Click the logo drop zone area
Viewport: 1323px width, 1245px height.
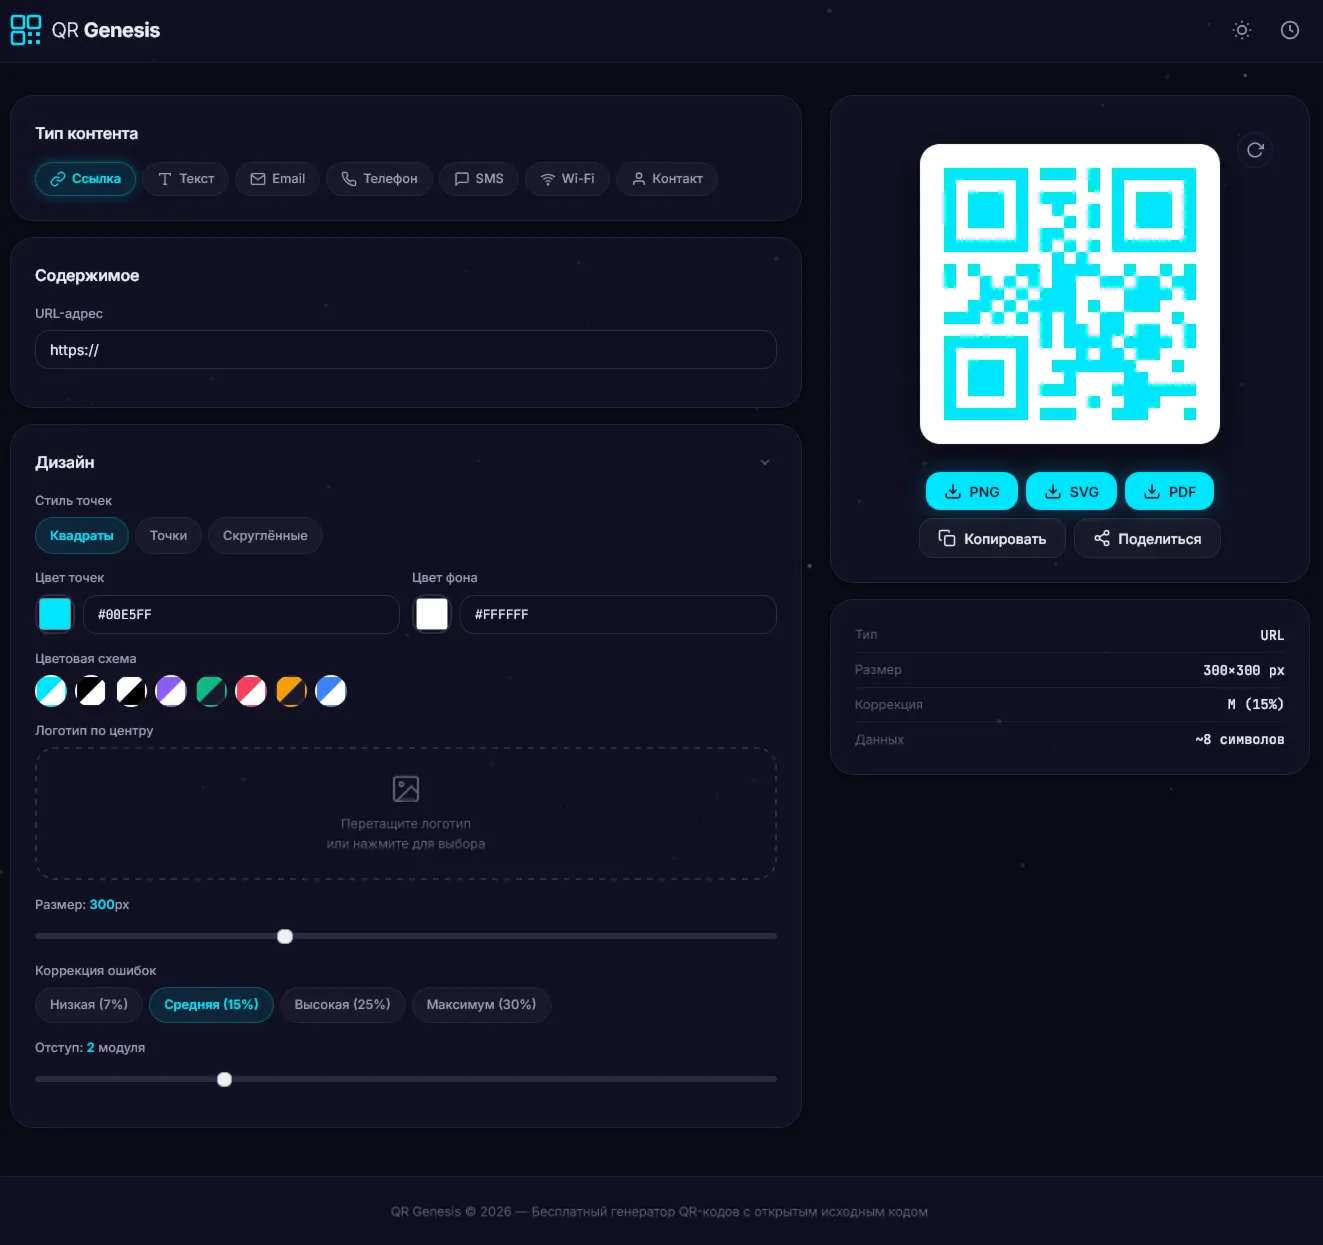coord(406,814)
